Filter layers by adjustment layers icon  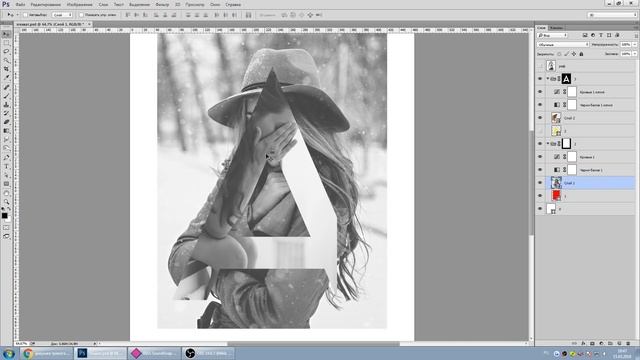(x=593, y=36)
